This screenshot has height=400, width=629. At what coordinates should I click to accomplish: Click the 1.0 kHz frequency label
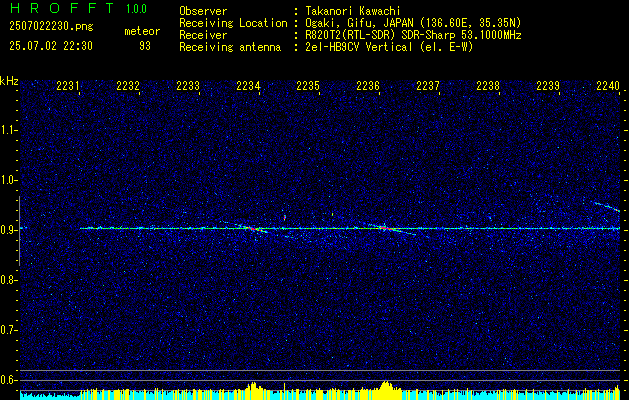pos(9,180)
